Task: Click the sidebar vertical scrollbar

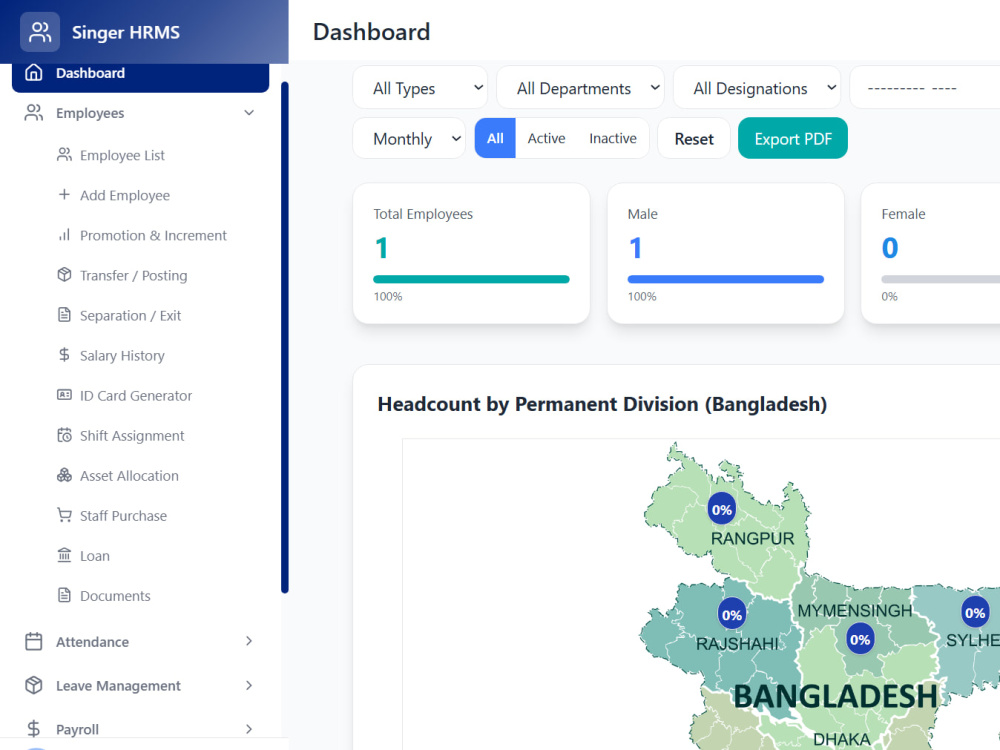Action: pyautogui.click(x=284, y=337)
